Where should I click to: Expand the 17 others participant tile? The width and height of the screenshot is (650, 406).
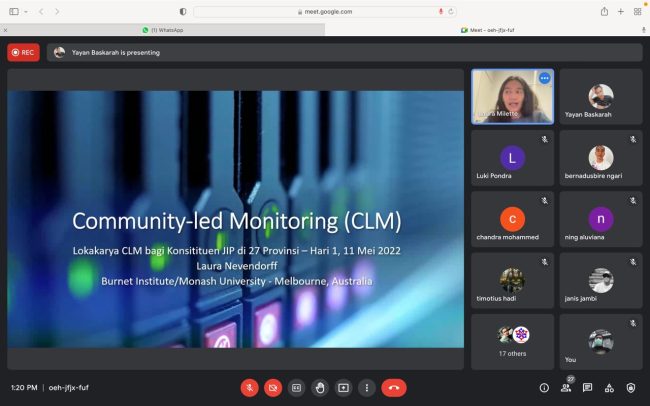pyautogui.click(x=513, y=341)
